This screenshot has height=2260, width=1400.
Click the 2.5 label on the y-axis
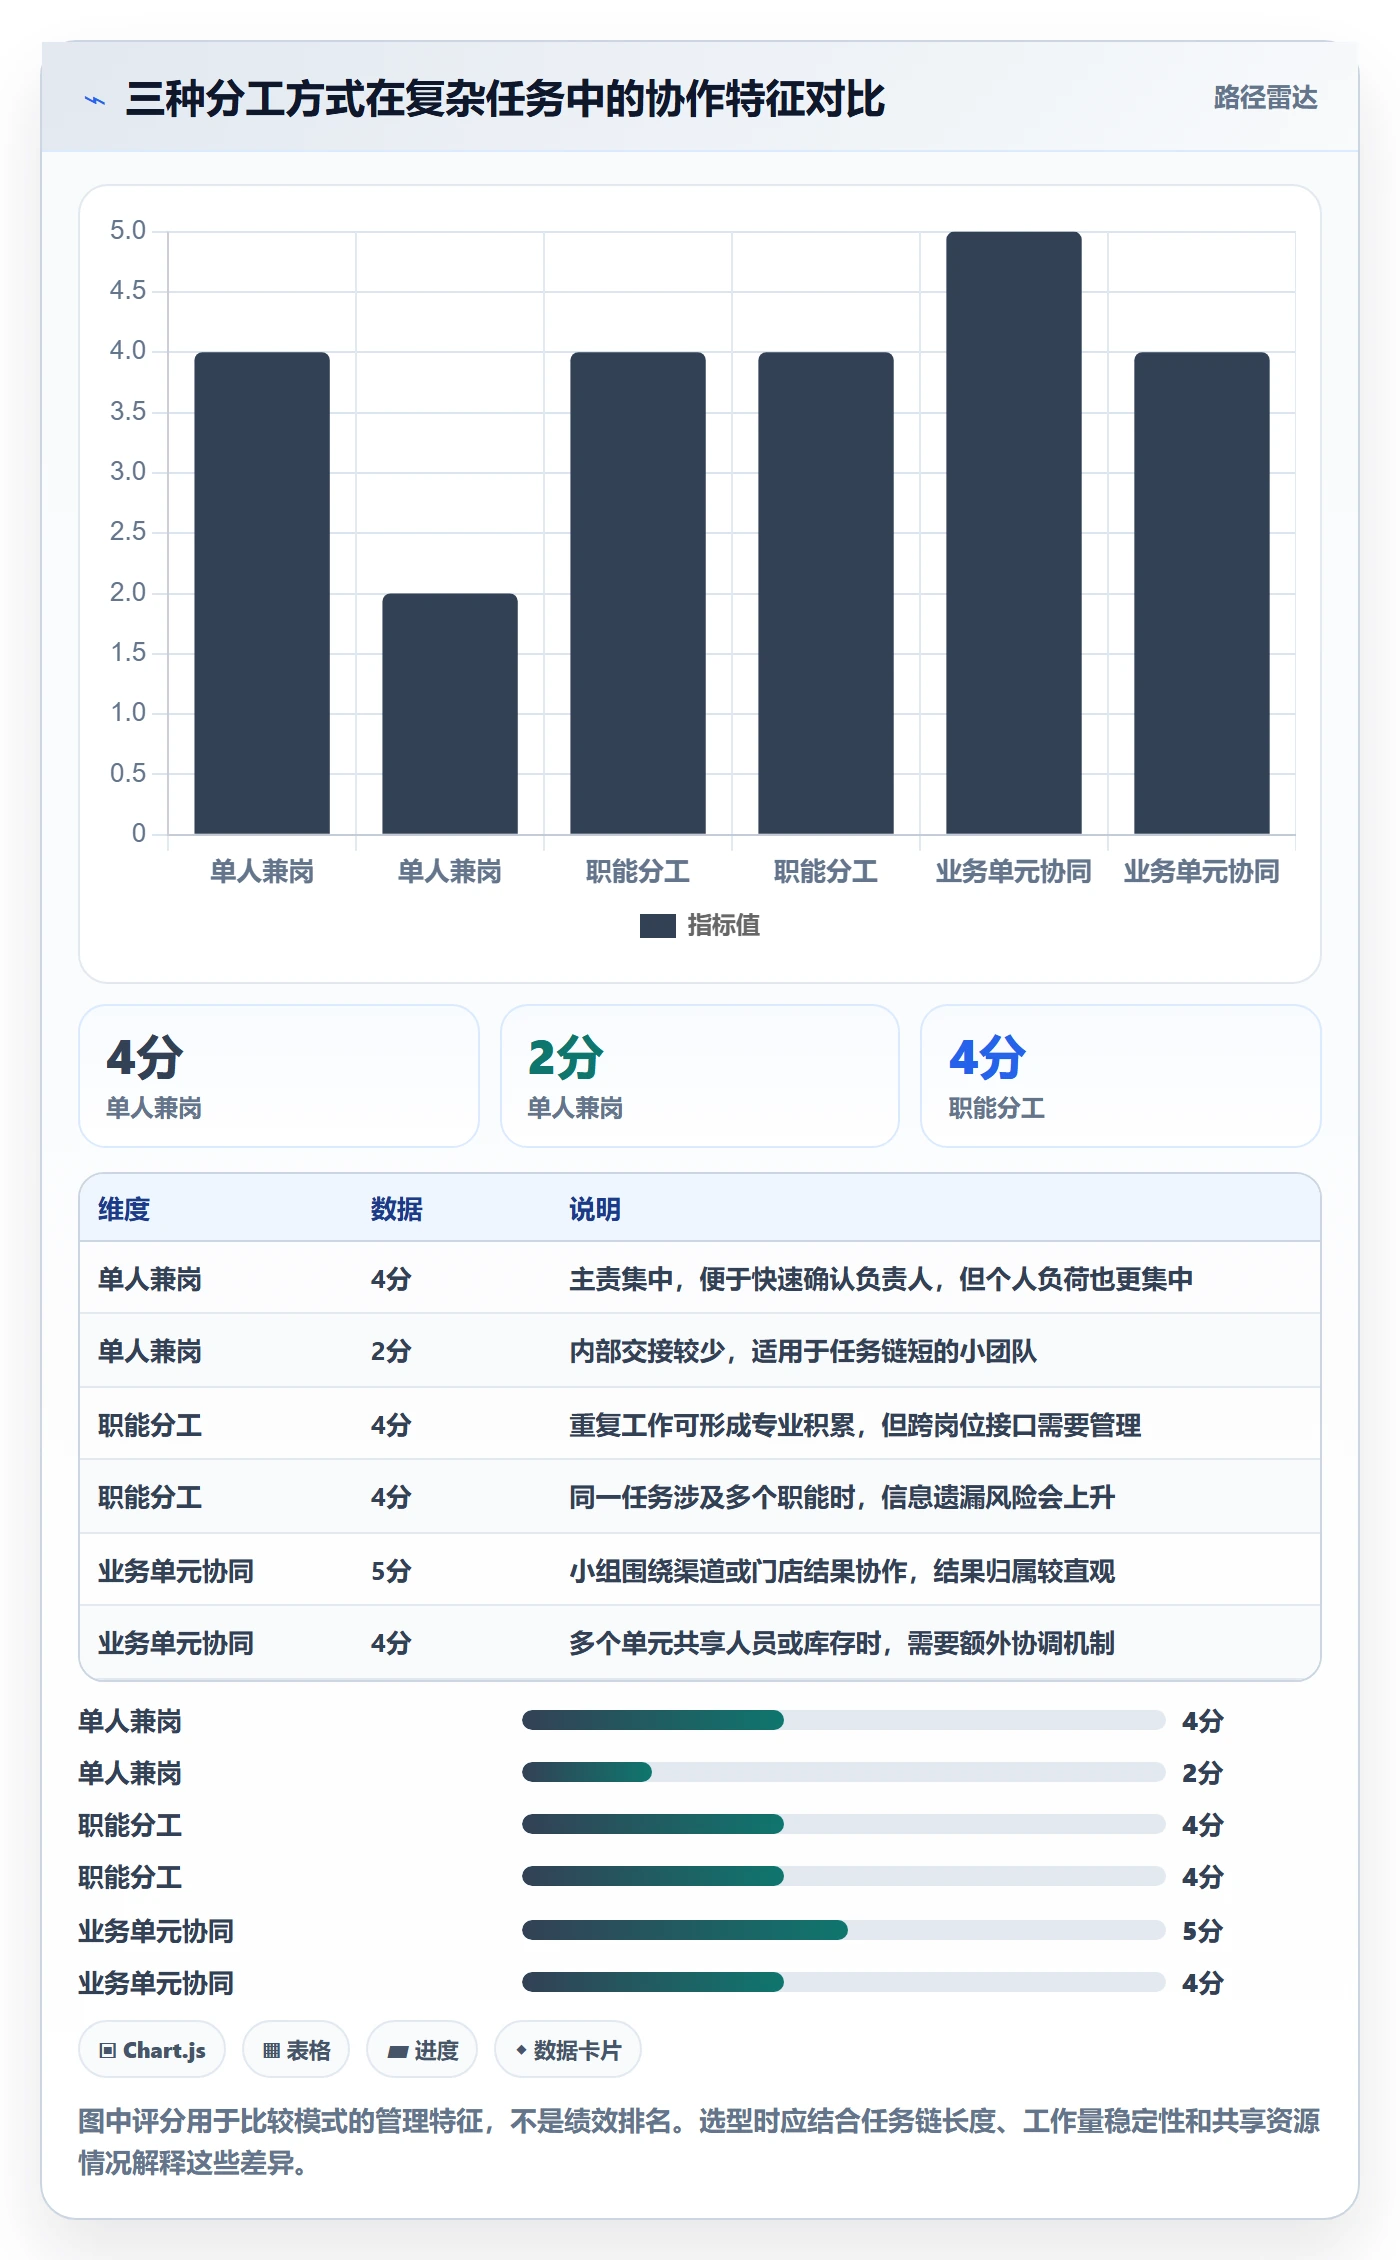tap(128, 532)
